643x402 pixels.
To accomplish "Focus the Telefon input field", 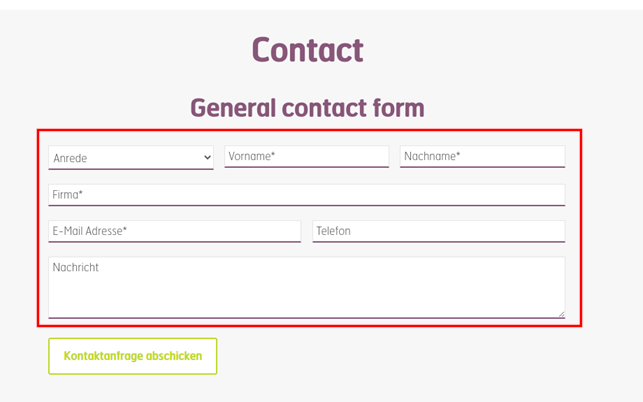I will point(438,231).
